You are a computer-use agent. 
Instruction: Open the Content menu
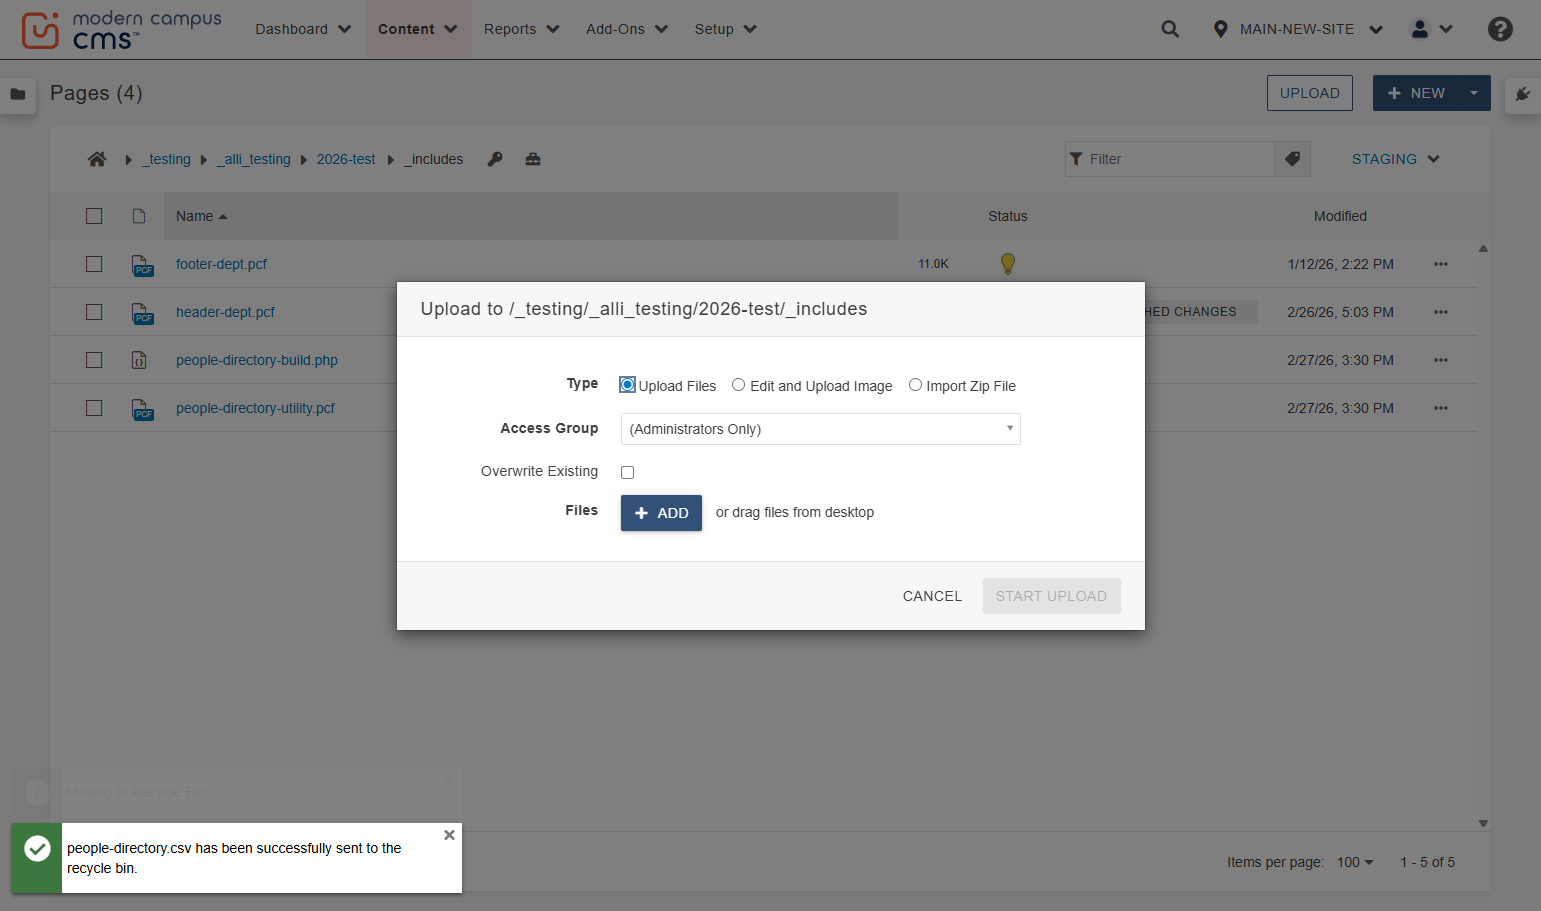tap(418, 29)
